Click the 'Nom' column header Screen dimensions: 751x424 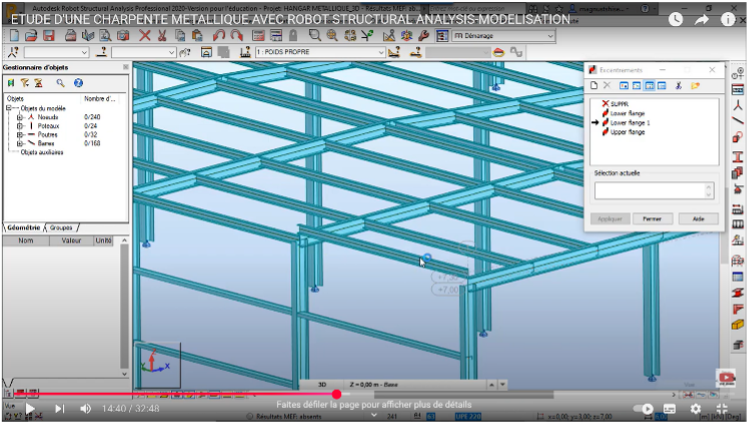click(x=26, y=241)
